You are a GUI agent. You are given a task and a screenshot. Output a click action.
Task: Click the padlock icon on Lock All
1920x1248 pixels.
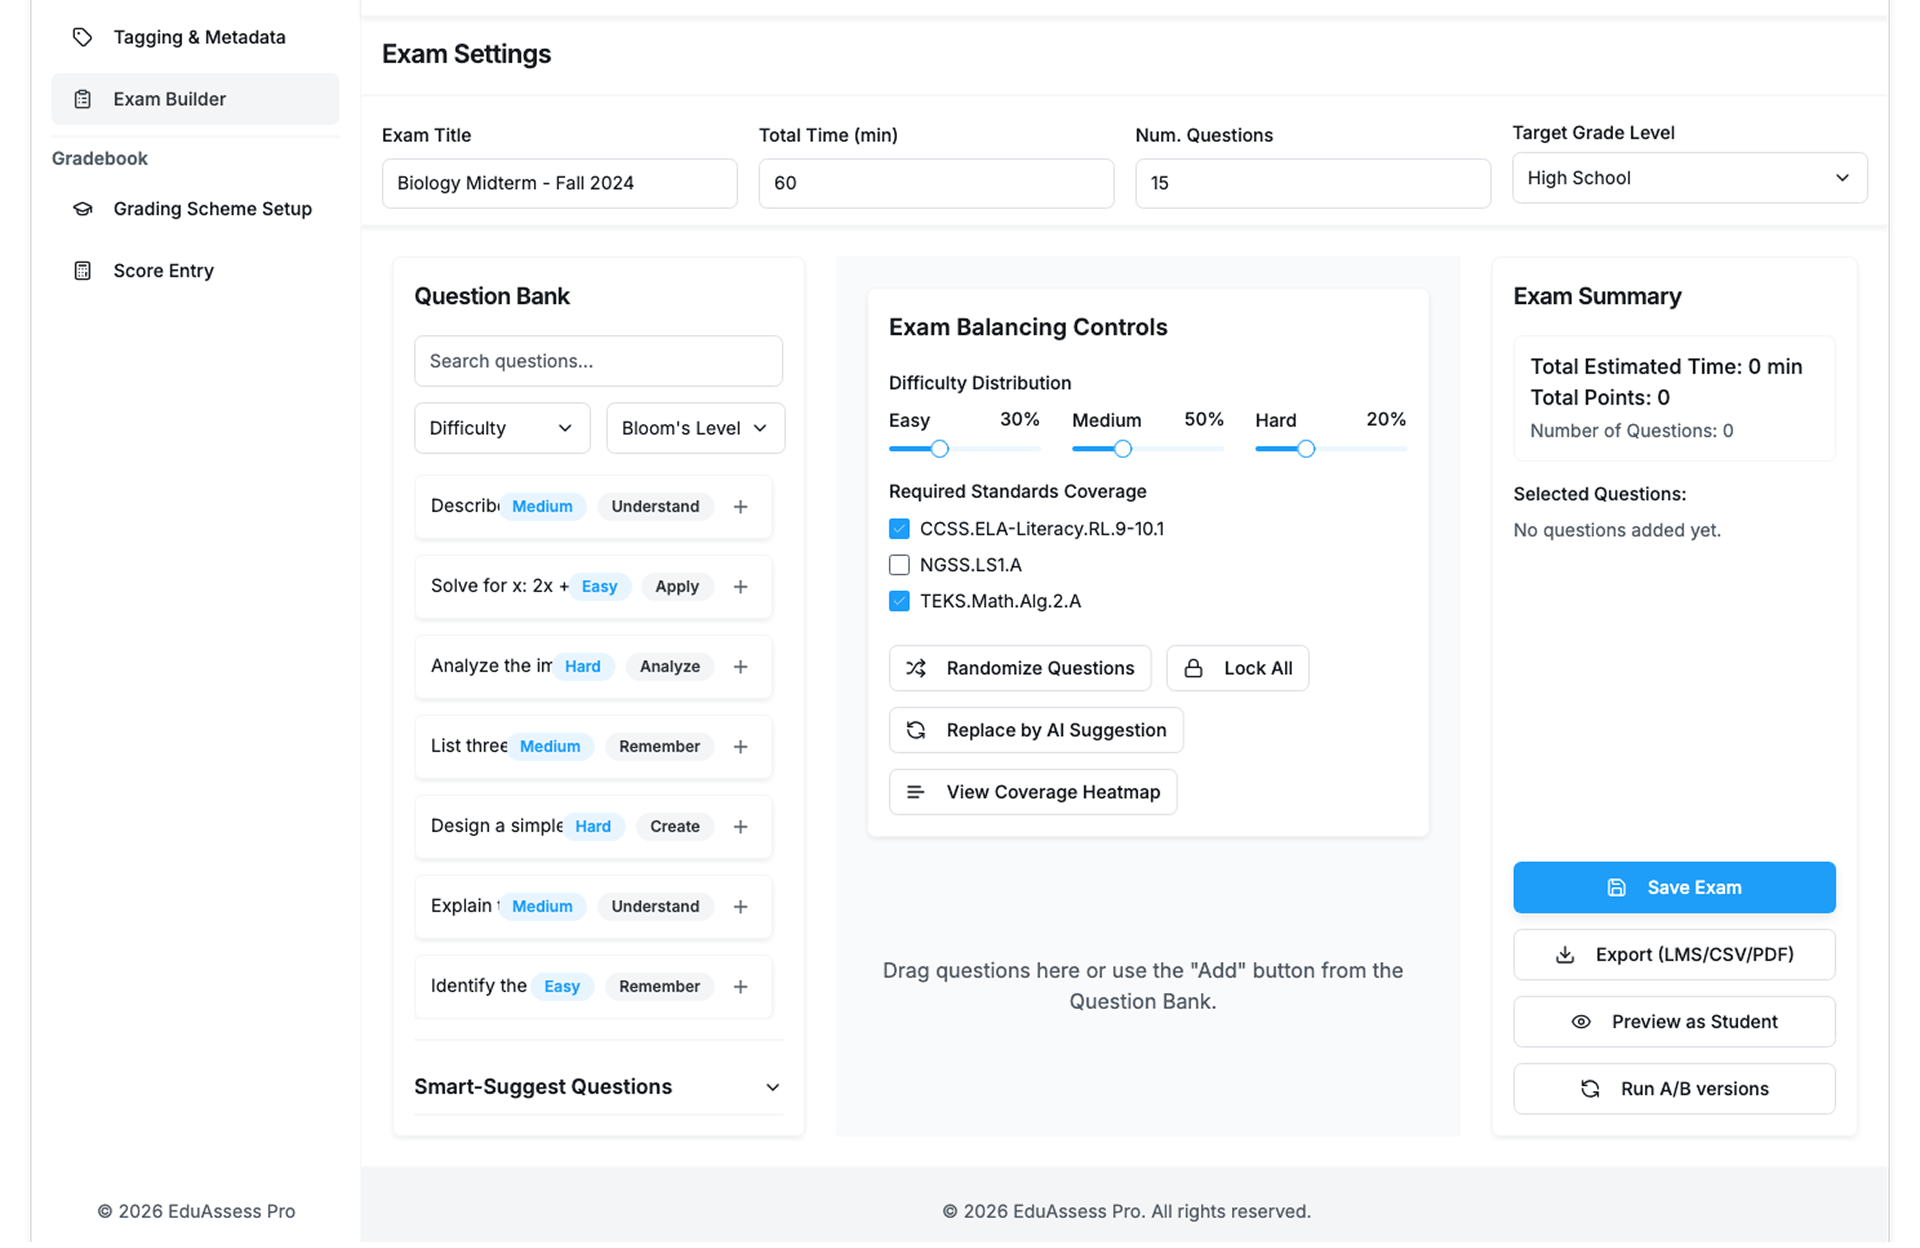(1193, 668)
